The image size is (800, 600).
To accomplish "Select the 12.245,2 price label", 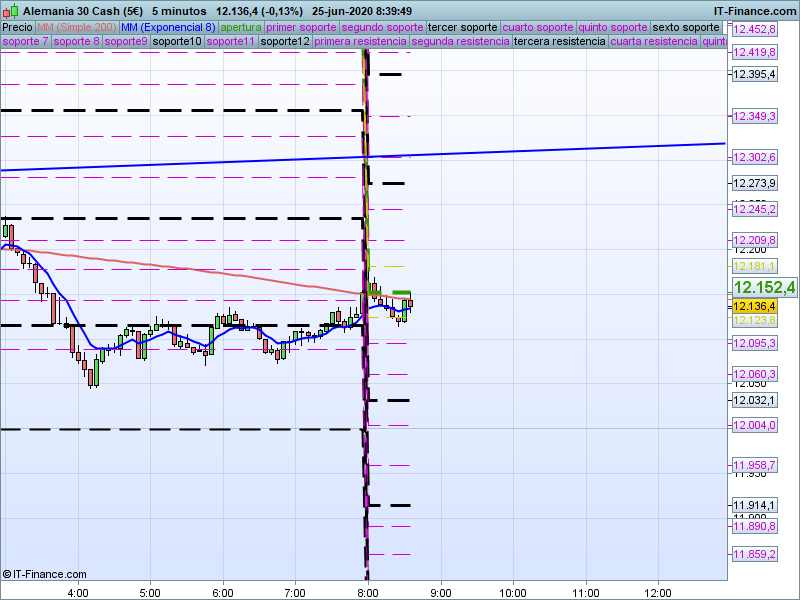I will [754, 209].
